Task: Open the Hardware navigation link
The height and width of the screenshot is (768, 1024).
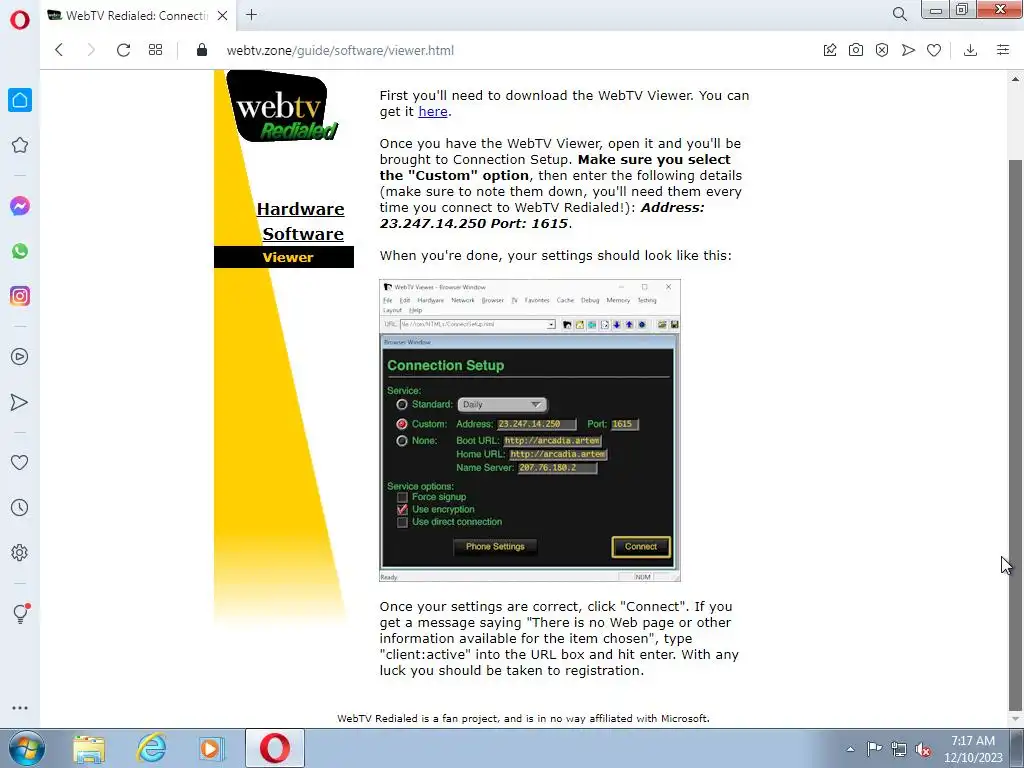Action: tap(300, 209)
